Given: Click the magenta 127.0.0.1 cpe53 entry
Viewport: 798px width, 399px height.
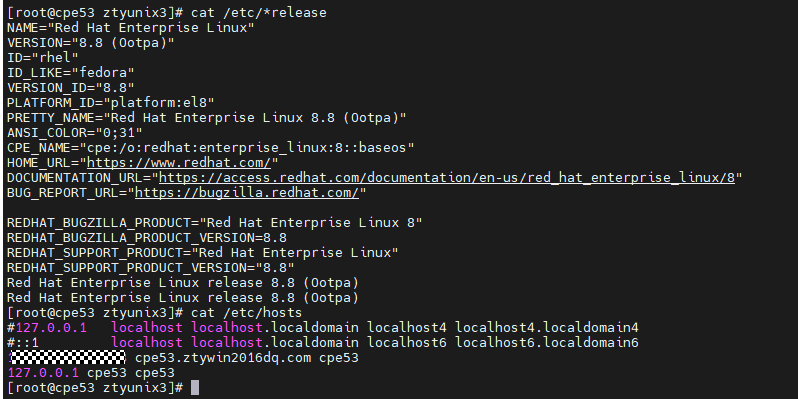Looking at the screenshot, I should pyautogui.click(x=91, y=373).
